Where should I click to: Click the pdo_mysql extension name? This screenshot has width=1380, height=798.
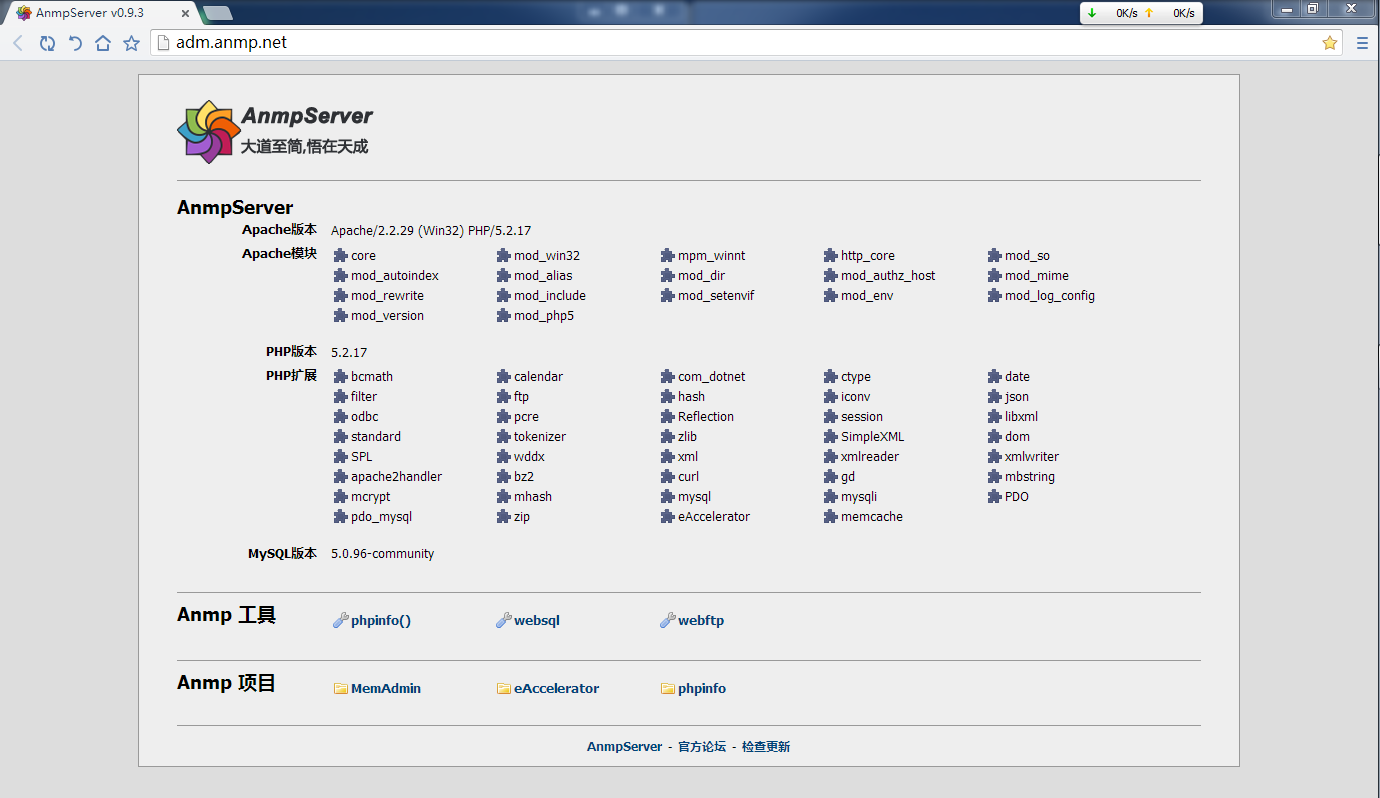381,517
